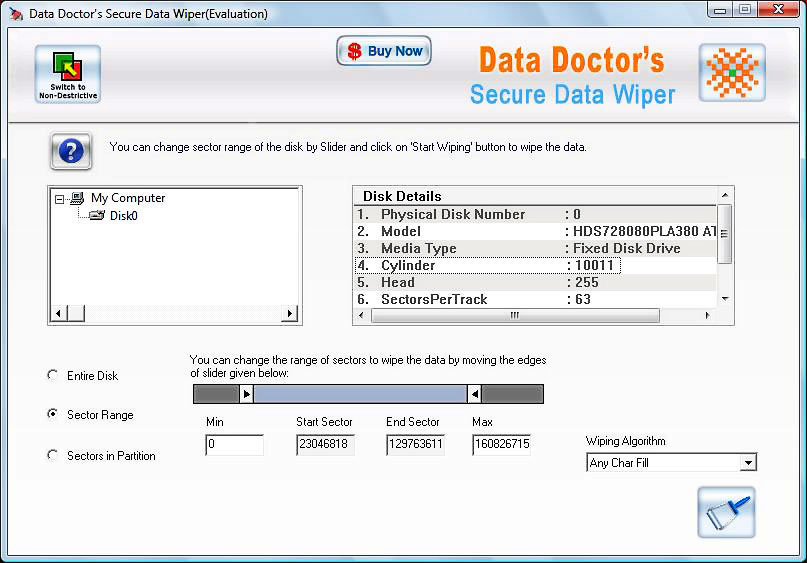Select the Media Type row
Viewport: 807px width, 563px height.
pos(535,248)
